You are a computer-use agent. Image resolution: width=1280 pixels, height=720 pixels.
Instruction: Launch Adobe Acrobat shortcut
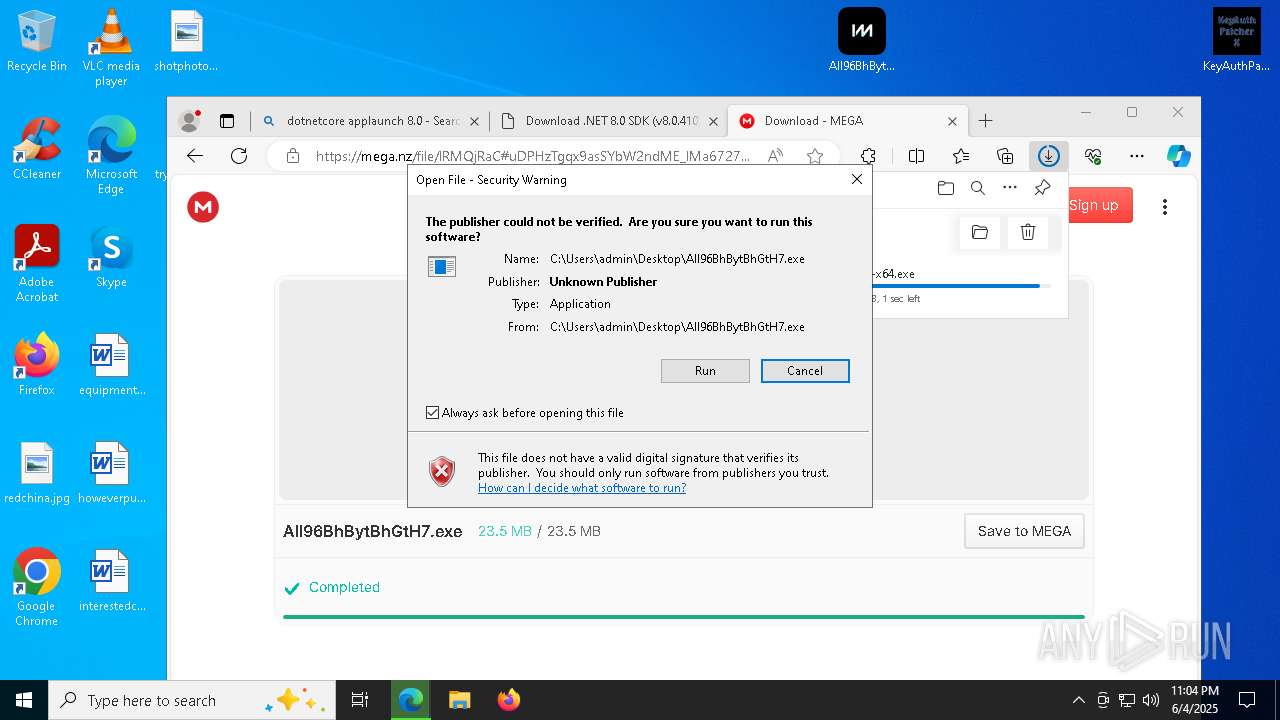(x=37, y=264)
